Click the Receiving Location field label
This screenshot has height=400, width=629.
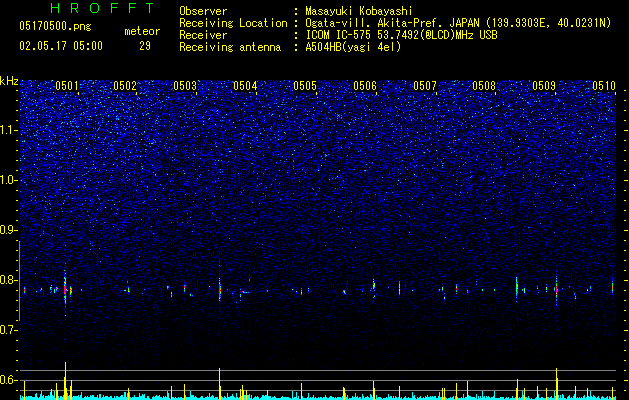point(233,23)
